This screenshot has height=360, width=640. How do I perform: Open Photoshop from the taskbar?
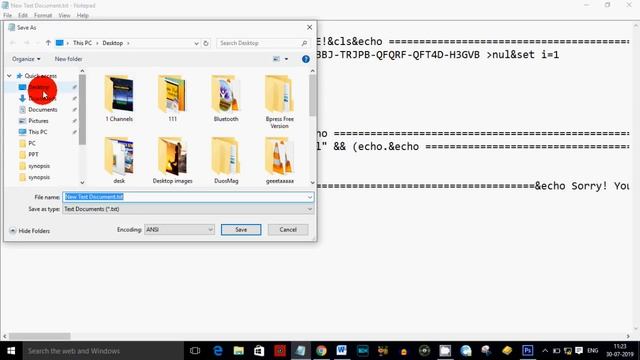tap(527, 351)
